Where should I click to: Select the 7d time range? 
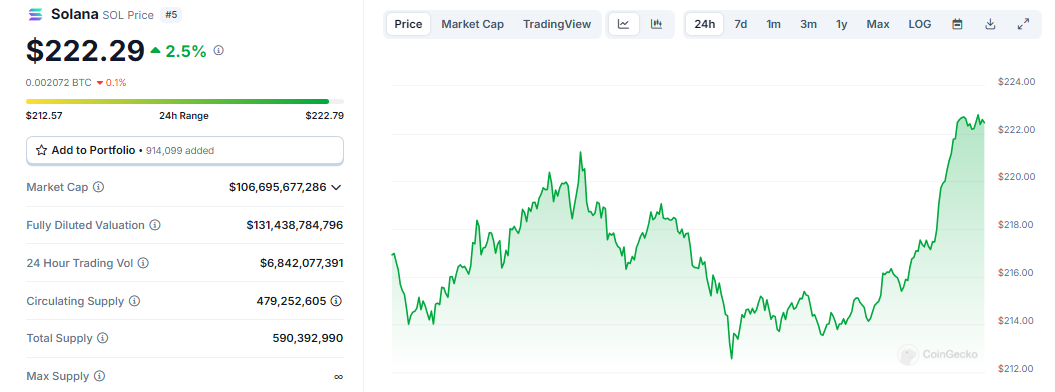pos(741,24)
